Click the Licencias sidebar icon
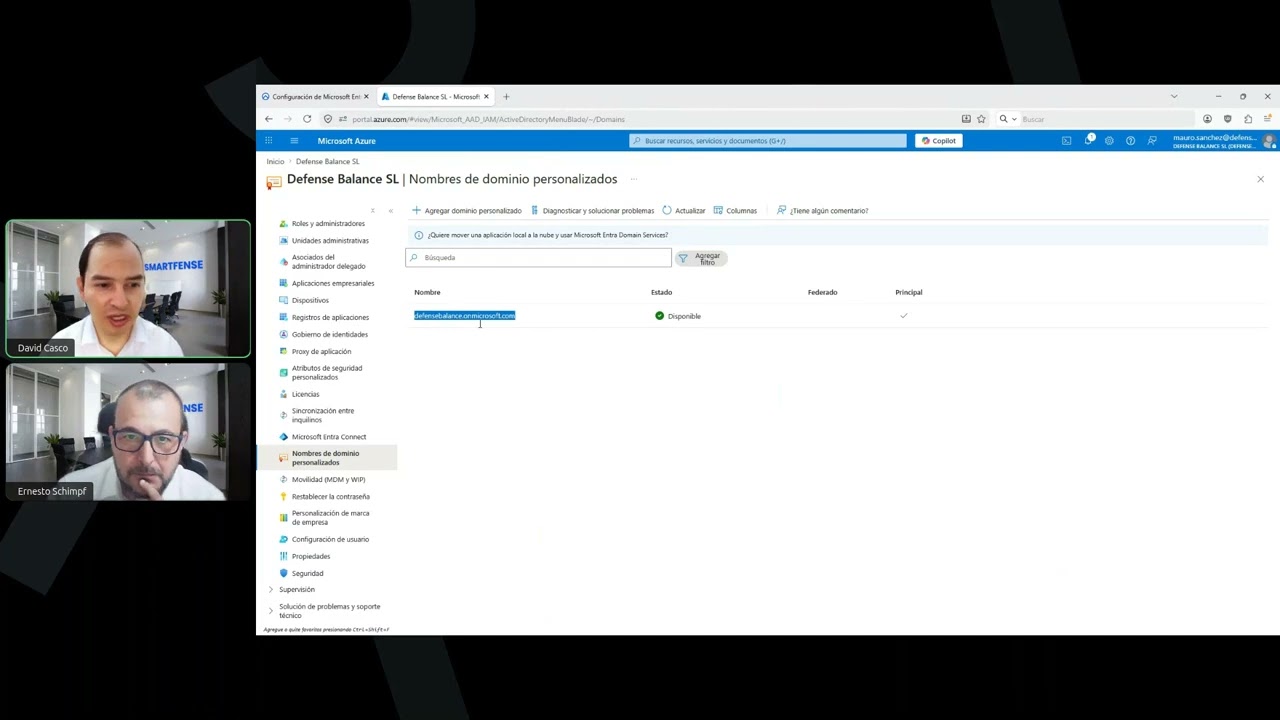Image resolution: width=1280 pixels, height=720 pixels. (284, 394)
